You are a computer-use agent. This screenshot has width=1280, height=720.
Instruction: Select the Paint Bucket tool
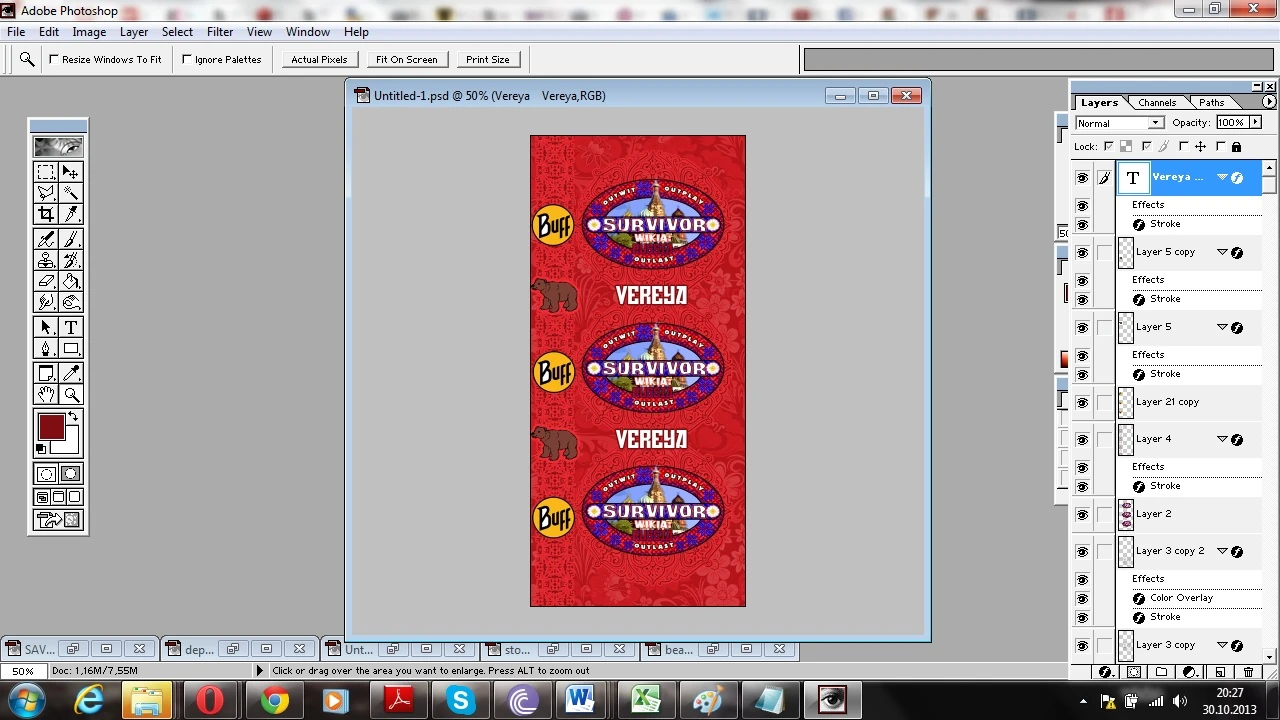71,281
